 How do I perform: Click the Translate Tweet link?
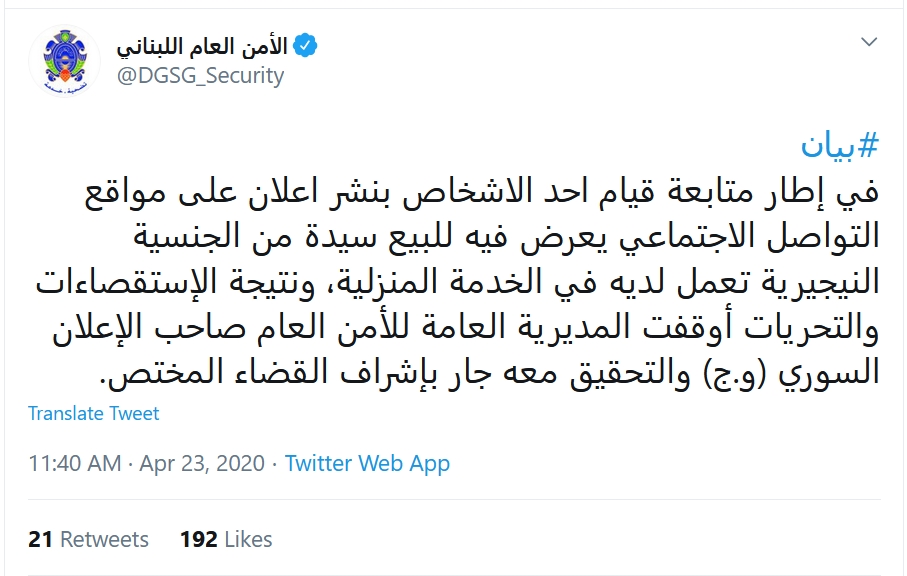click(x=94, y=413)
